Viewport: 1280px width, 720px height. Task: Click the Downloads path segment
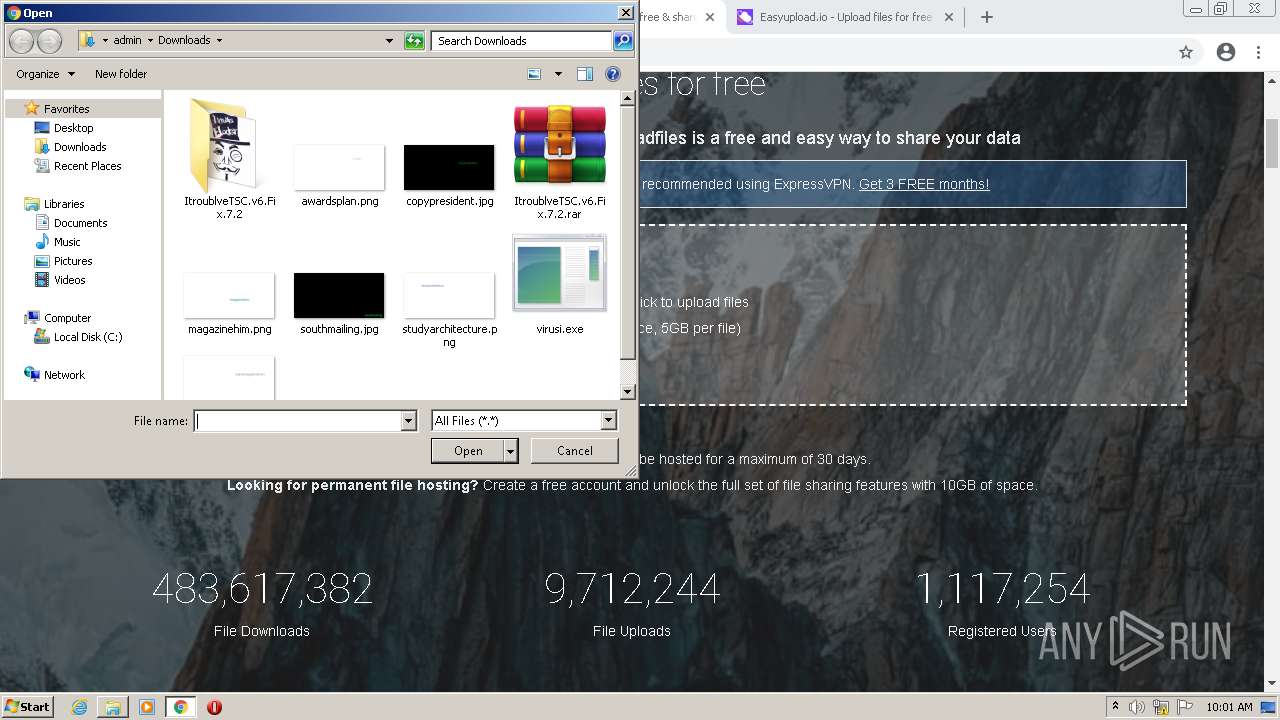coord(184,41)
